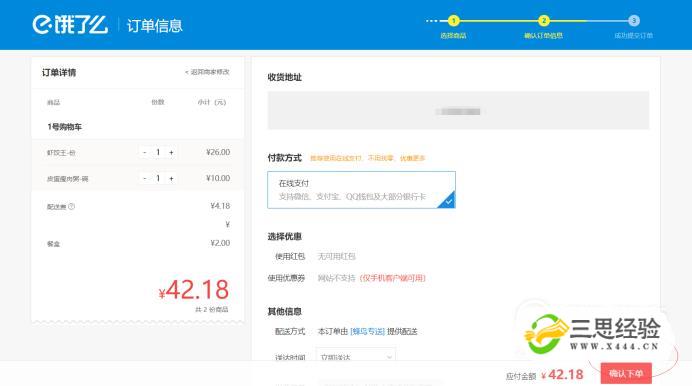Click step 1 circle in progress bar

click(453, 20)
